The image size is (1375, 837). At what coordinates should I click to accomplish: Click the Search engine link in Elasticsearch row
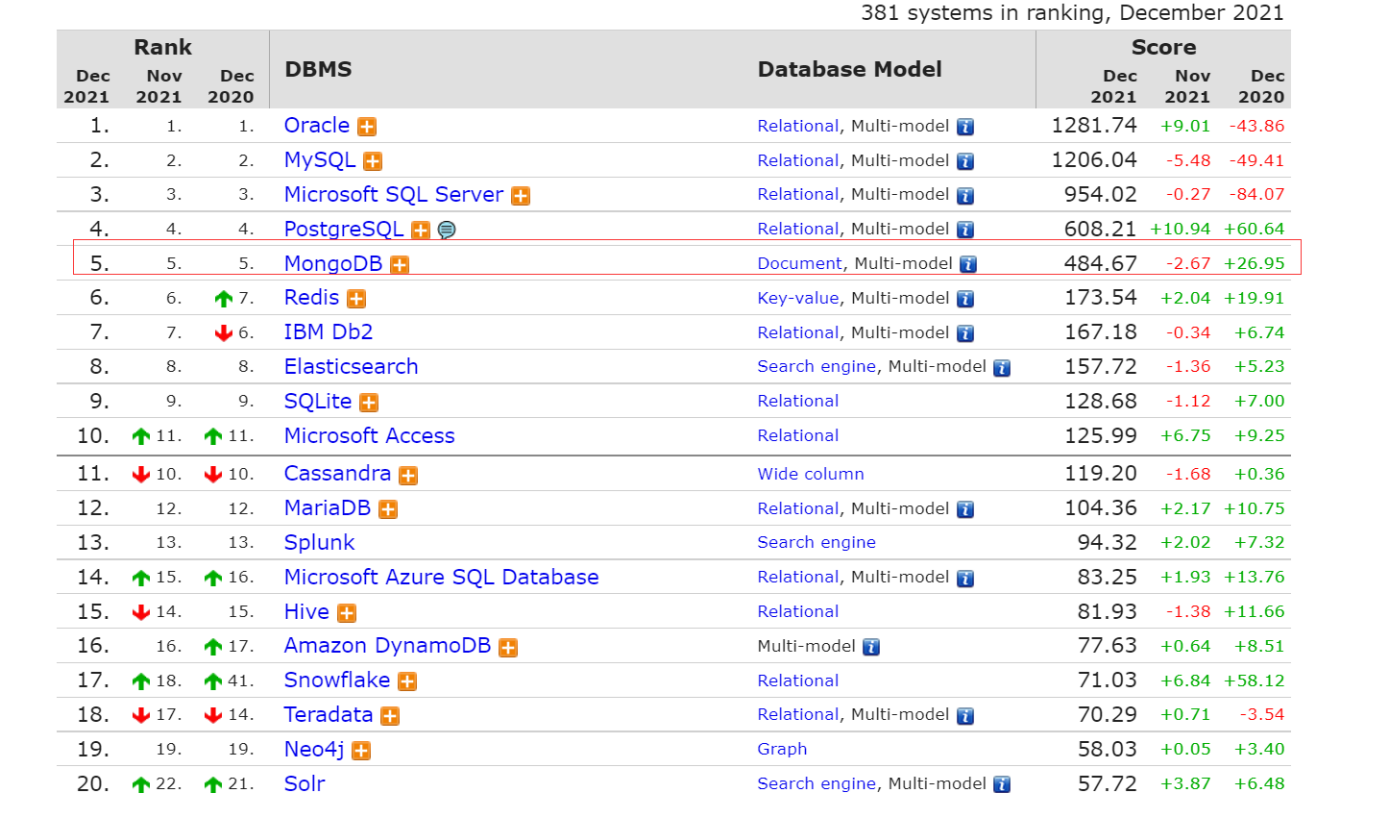point(816,366)
